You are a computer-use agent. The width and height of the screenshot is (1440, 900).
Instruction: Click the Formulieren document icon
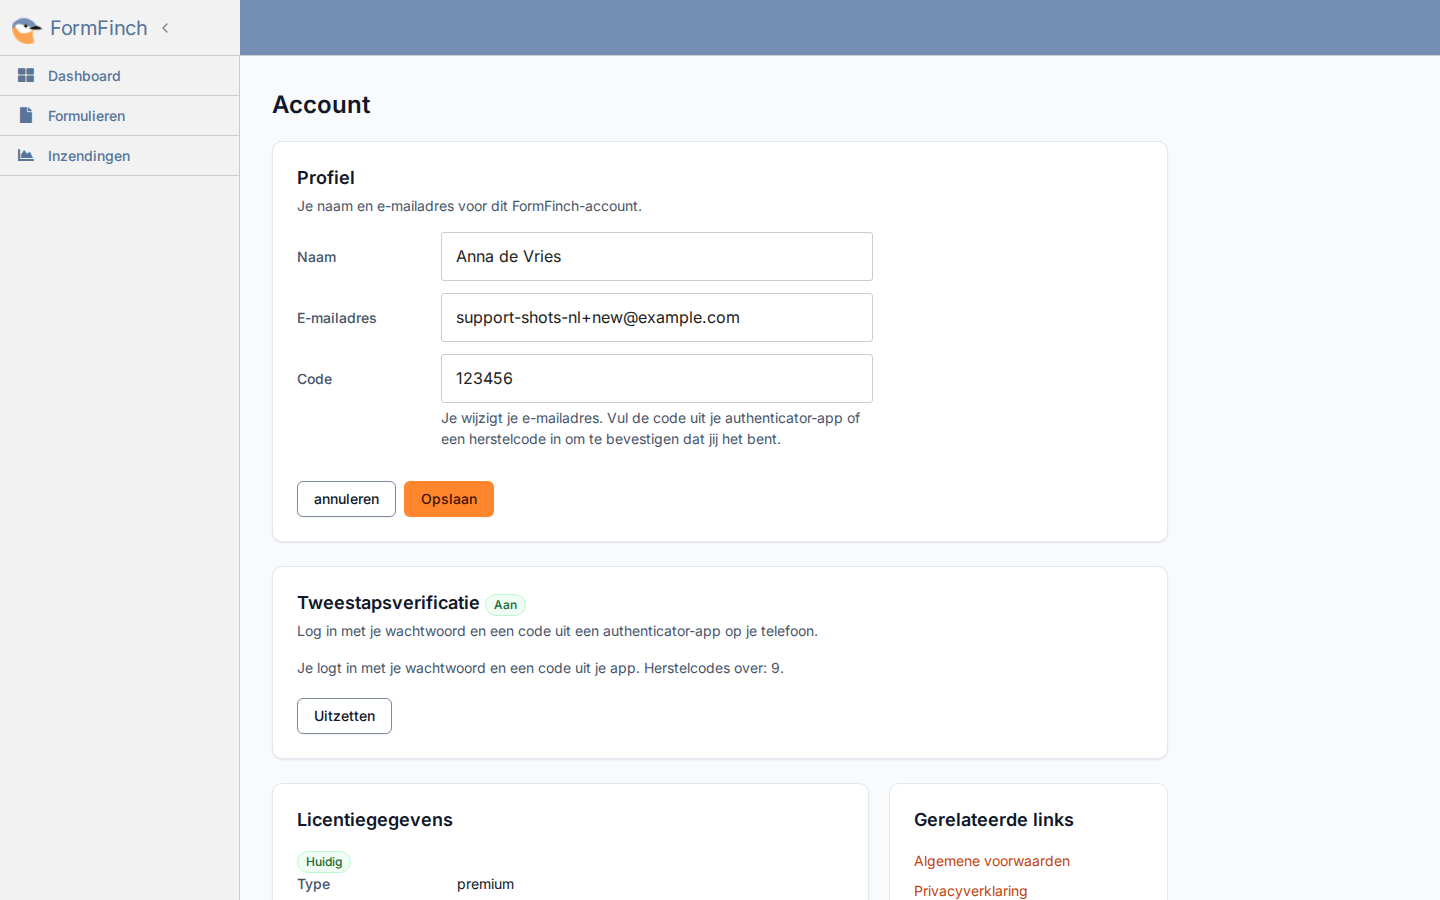coord(26,115)
